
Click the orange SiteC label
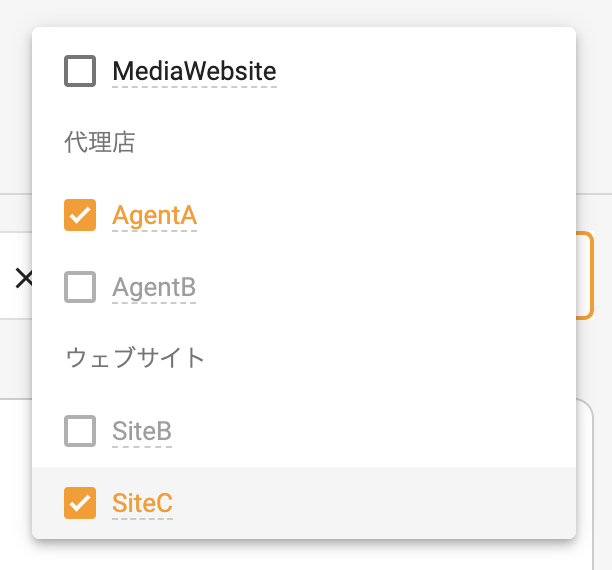(142, 502)
